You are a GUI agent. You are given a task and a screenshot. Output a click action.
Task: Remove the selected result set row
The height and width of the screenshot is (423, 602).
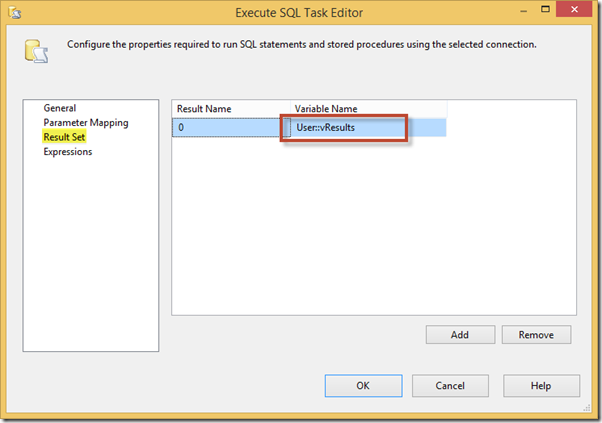(536, 335)
